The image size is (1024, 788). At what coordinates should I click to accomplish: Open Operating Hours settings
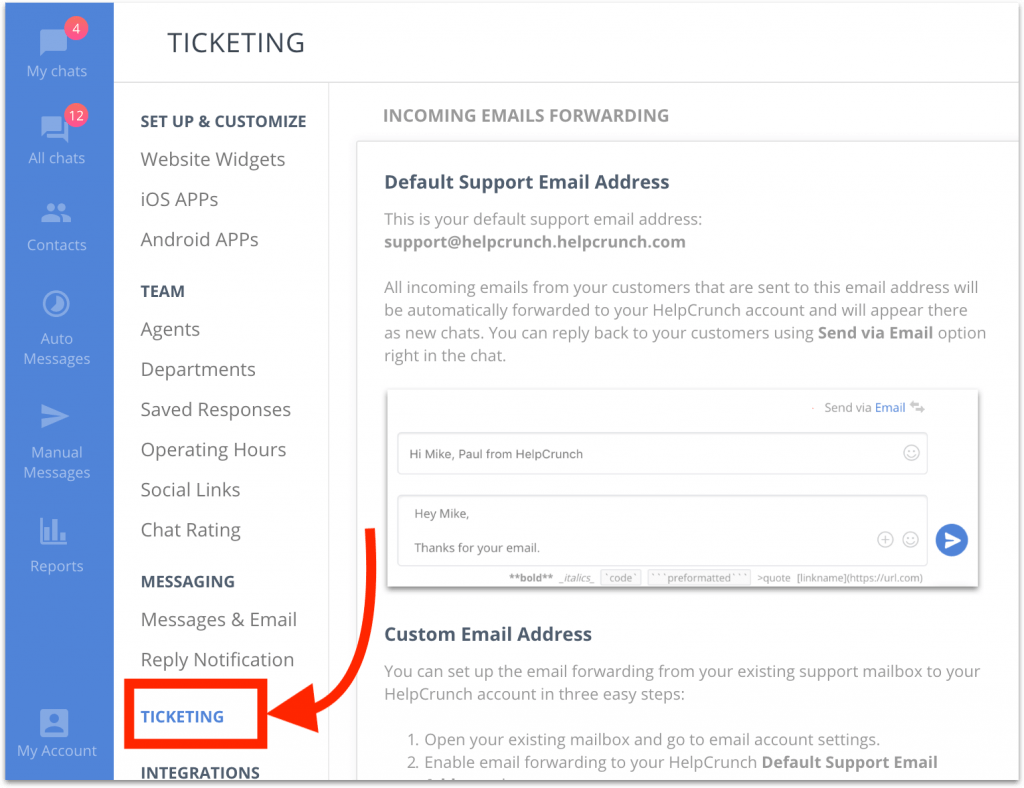[x=214, y=450]
